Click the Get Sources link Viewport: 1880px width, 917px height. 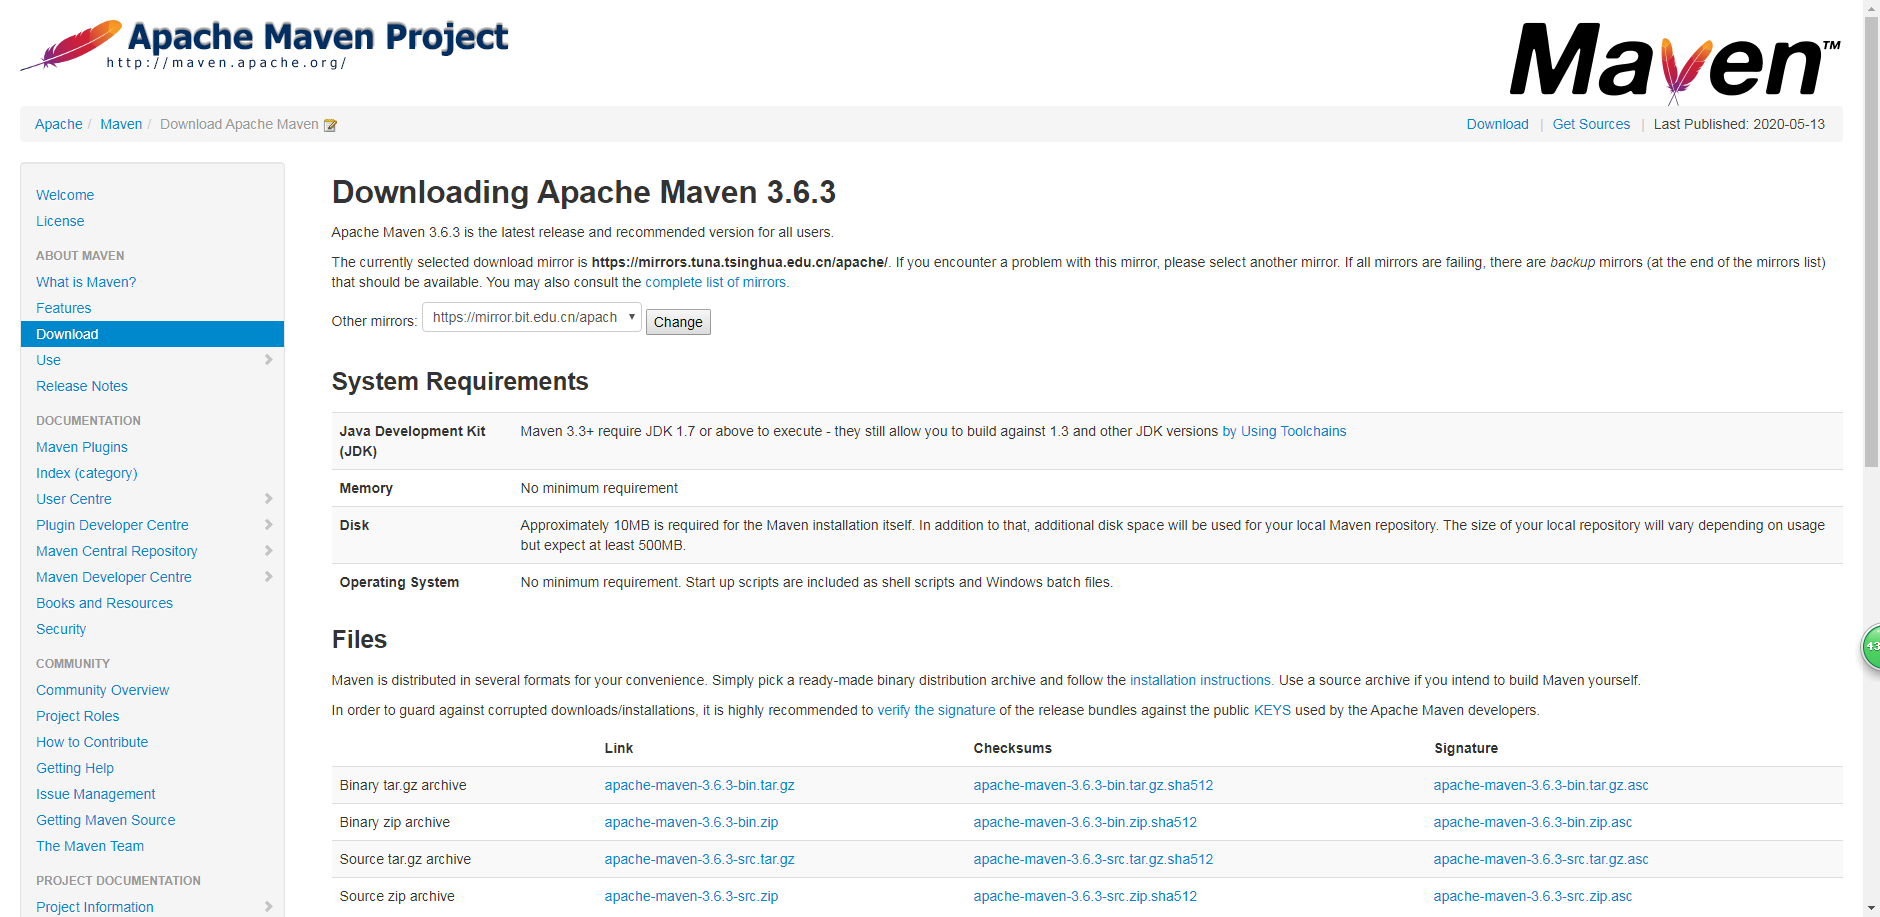point(1591,124)
